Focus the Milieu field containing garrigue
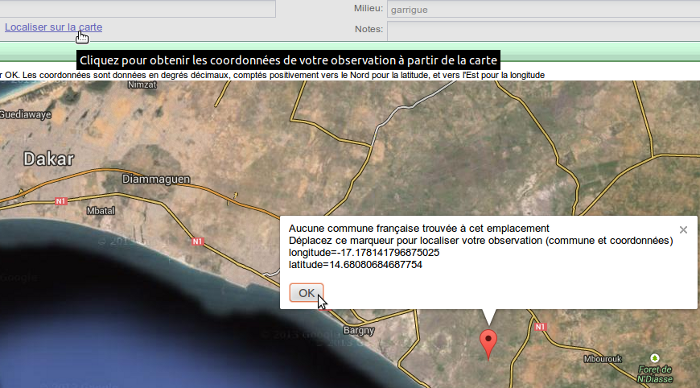700x388 pixels. click(x=543, y=9)
